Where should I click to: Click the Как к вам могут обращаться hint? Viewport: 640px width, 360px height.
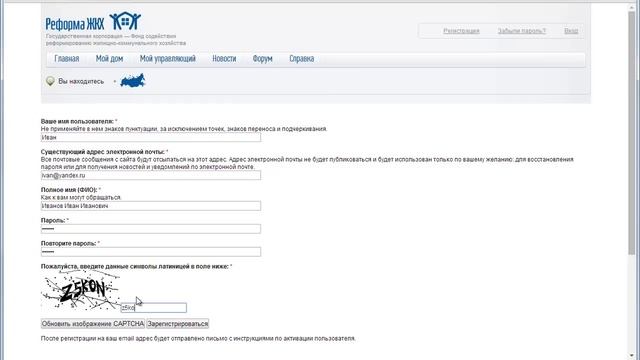pyautogui.click(x=81, y=198)
